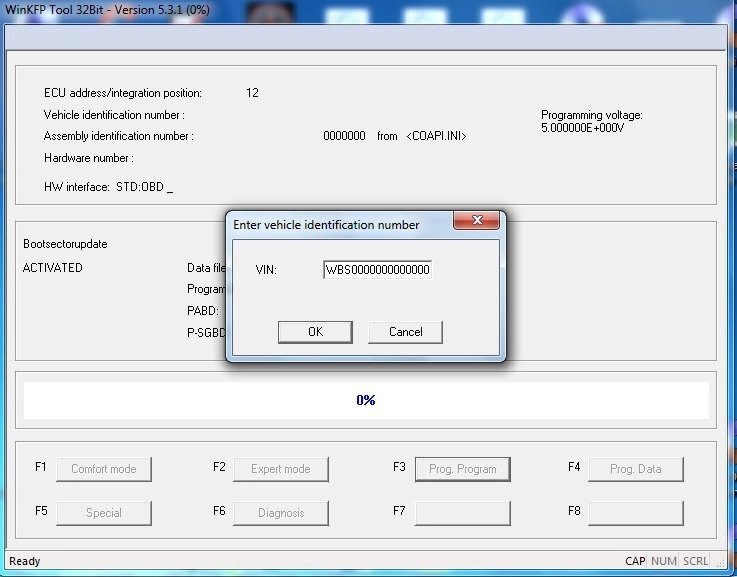Cancel the VIN entry dialog
This screenshot has width=737, height=577.
(x=405, y=332)
